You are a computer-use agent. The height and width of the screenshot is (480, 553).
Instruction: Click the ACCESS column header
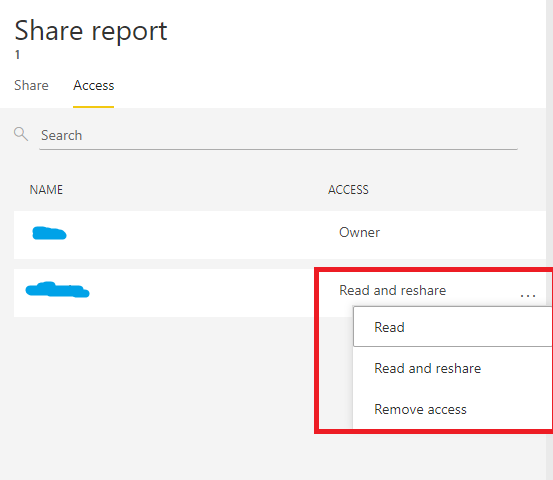(x=348, y=190)
